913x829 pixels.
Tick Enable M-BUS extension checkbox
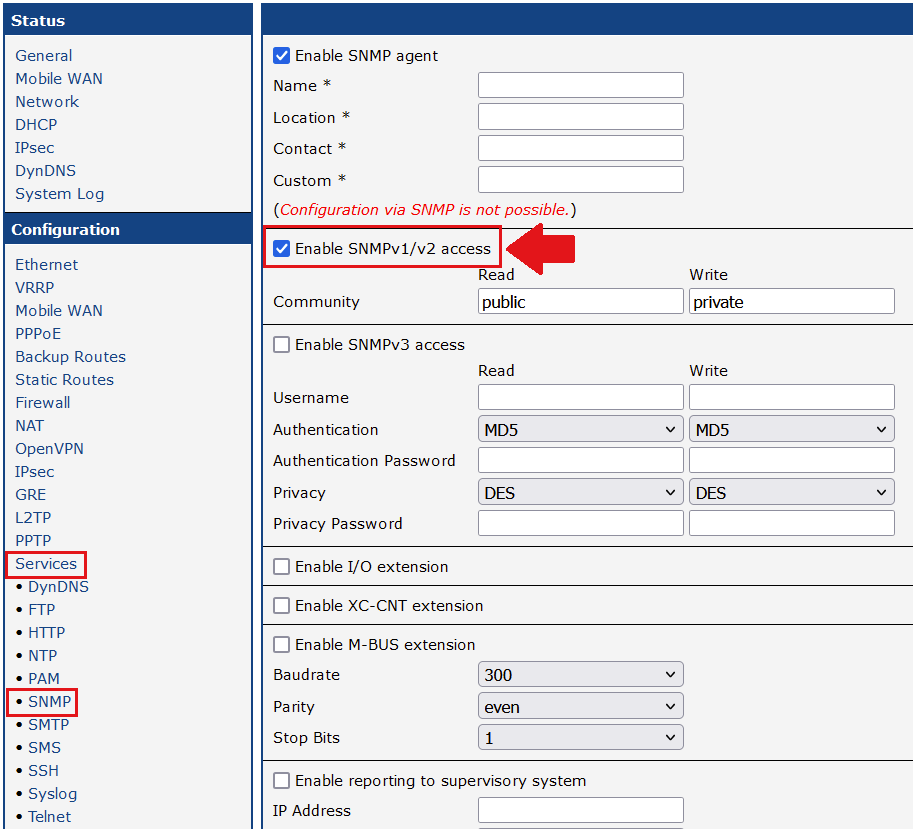pos(282,645)
